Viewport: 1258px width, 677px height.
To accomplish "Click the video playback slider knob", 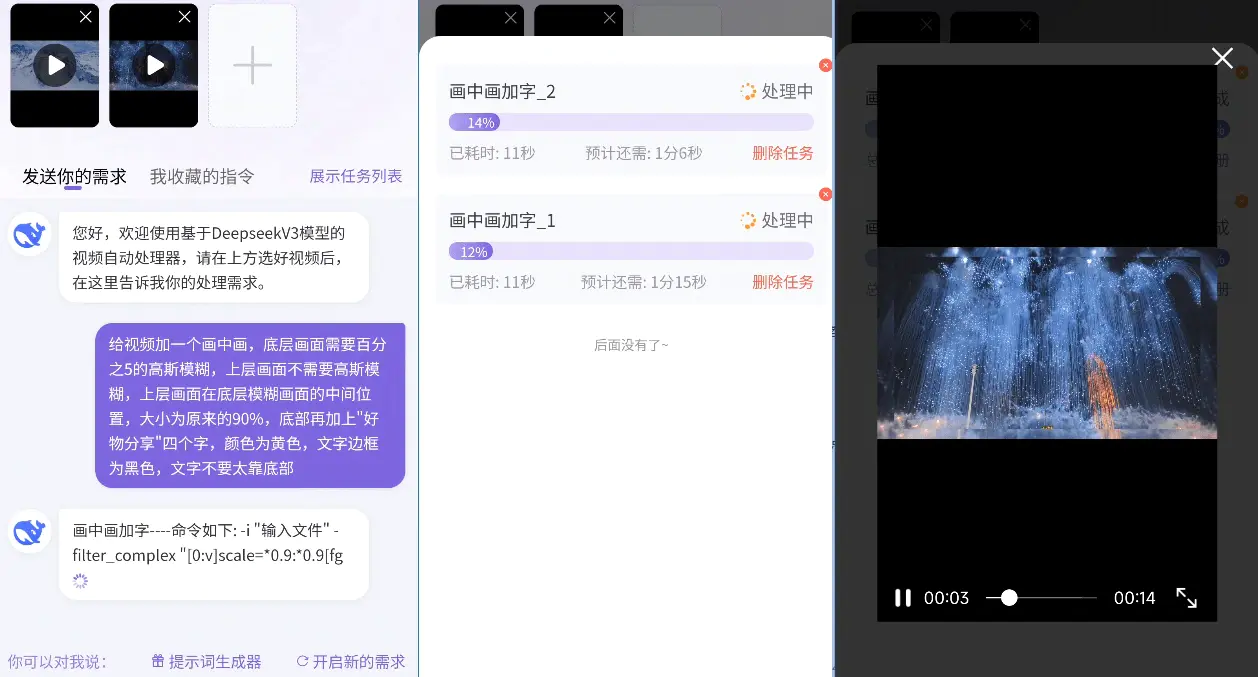I will click(x=1009, y=597).
